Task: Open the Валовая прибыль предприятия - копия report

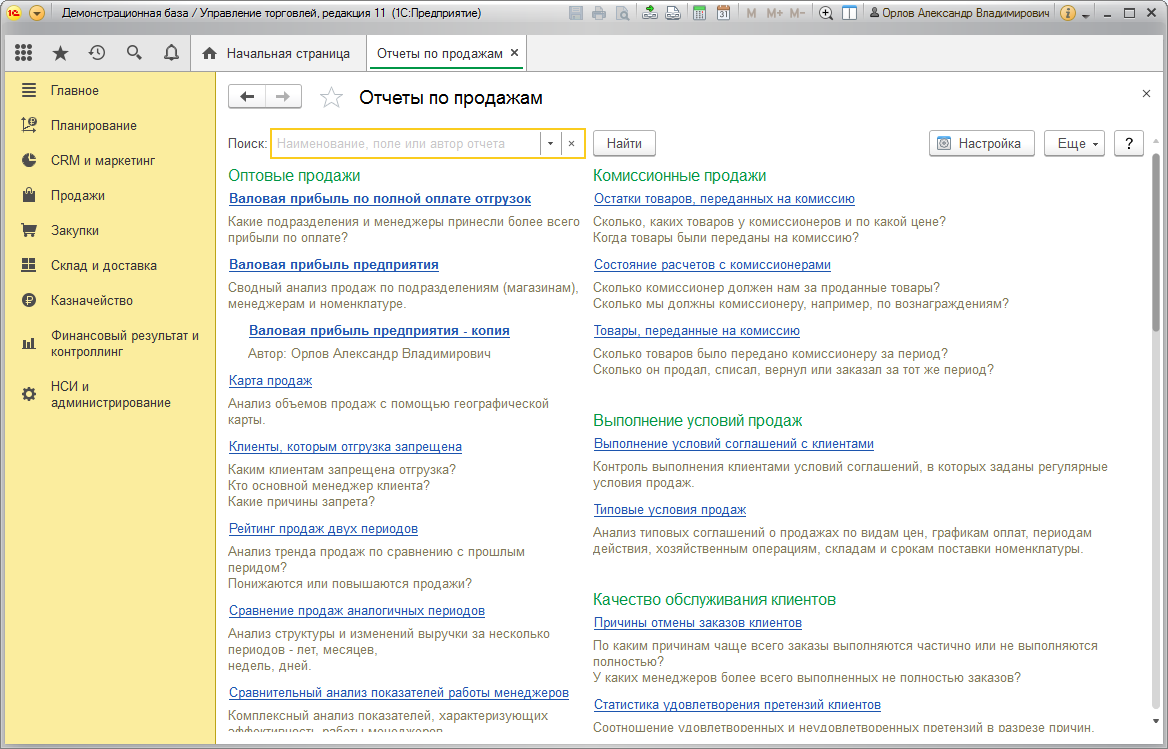Action: point(379,331)
